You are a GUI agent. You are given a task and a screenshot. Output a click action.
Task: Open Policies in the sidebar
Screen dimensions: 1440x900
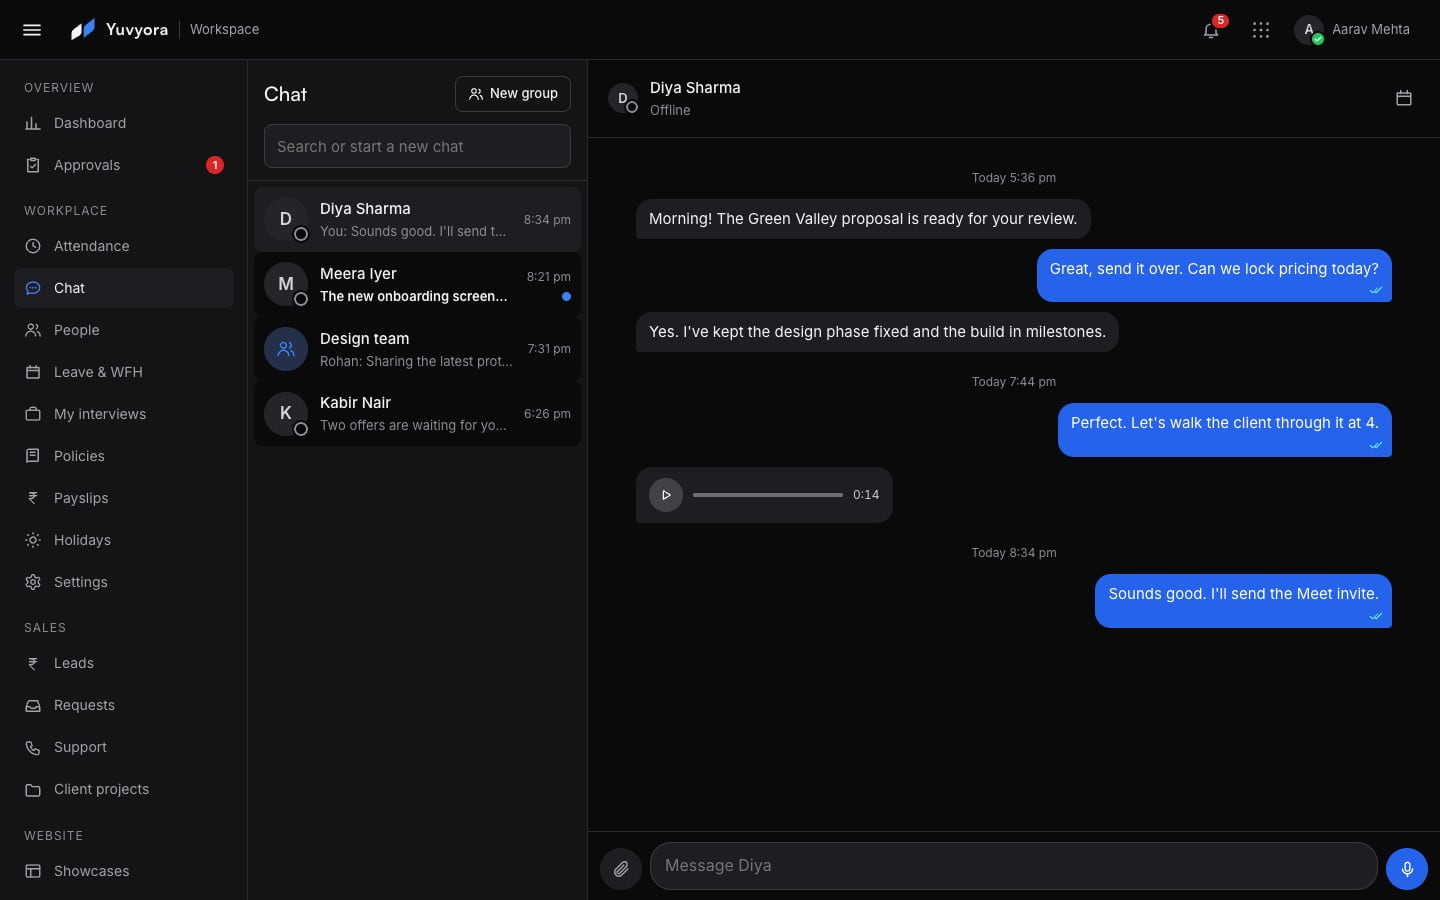click(x=124, y=456)
